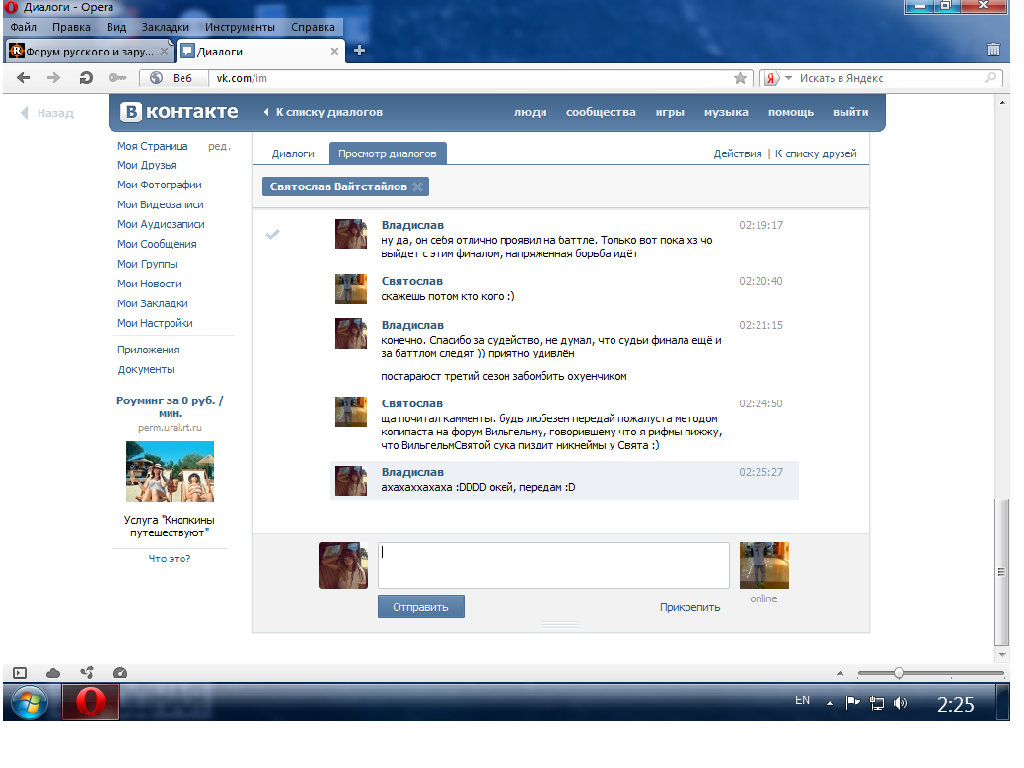Click the EN language indicator
This screenshot has width=1024, height=768.
(803, 701)
